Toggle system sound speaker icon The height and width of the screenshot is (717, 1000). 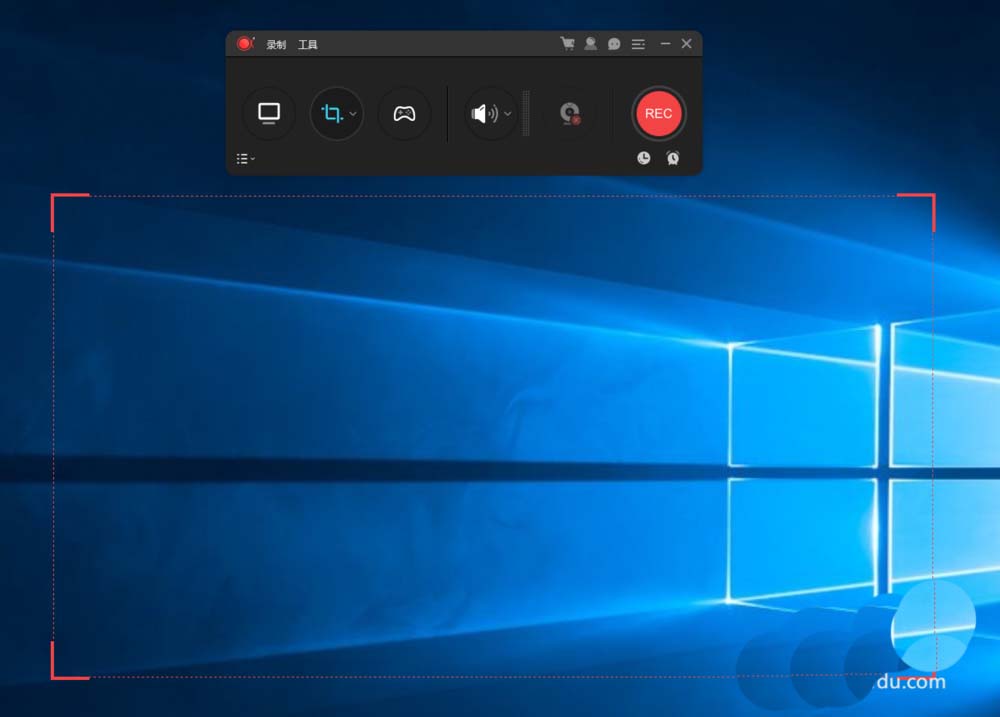pyautogui.click(x=484, y=114)
